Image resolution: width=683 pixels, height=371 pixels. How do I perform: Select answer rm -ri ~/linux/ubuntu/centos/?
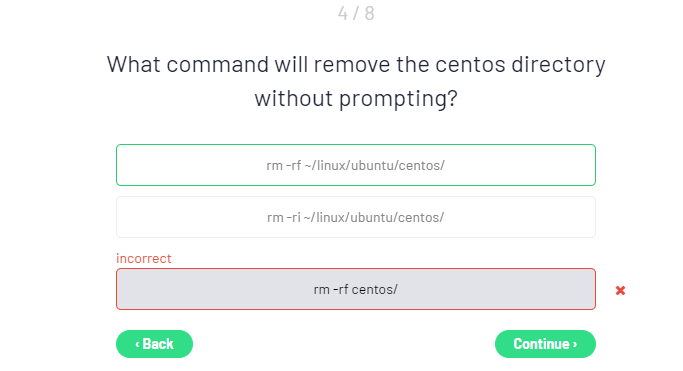point(355,217)
